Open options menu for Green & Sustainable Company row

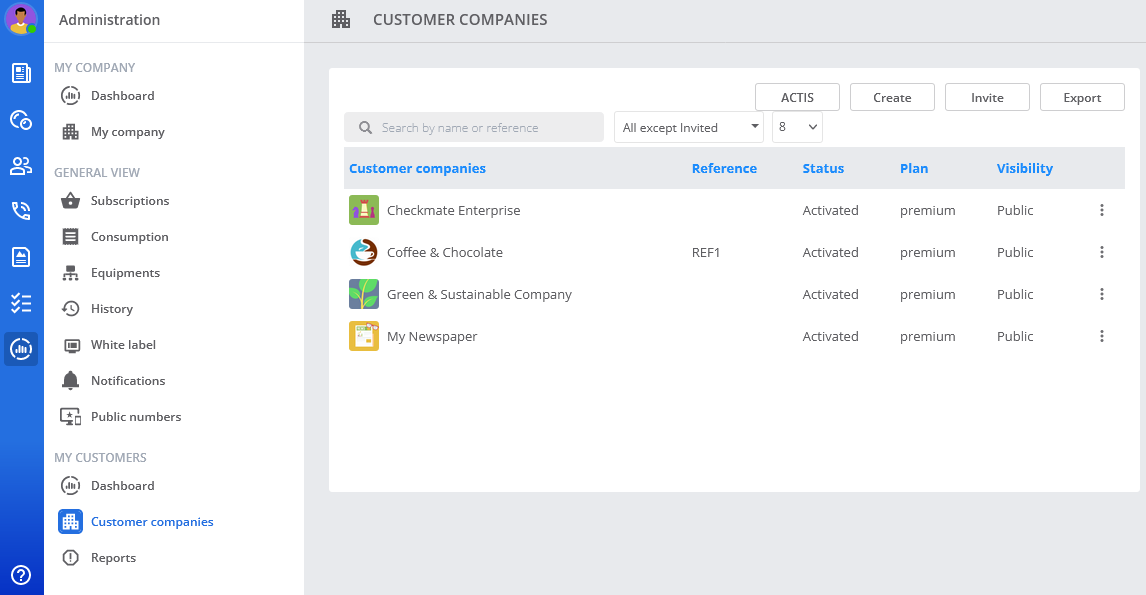point(1101,294)
